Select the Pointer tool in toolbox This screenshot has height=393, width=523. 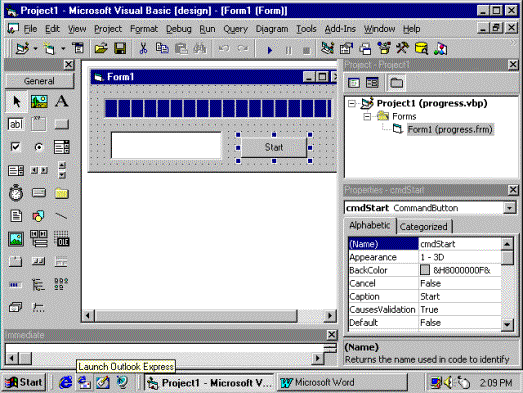[x=16, y=101]
